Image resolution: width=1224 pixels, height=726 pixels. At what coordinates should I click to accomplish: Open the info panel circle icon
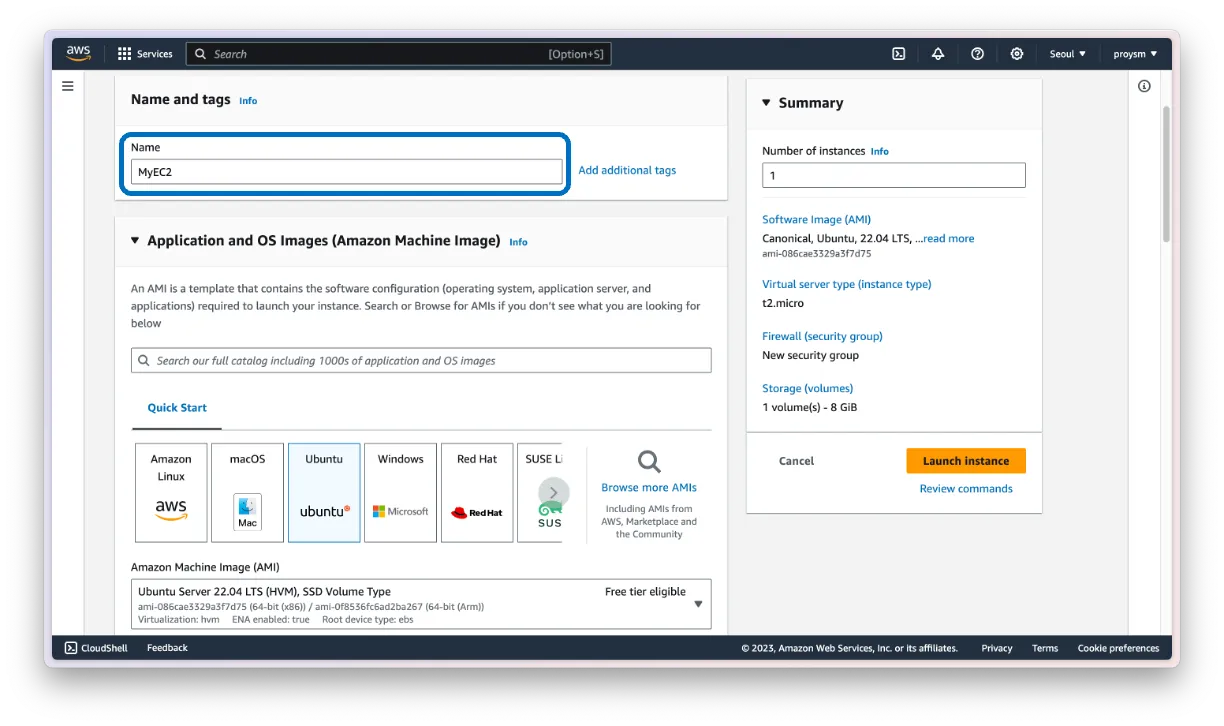[x=1144, y=86]
